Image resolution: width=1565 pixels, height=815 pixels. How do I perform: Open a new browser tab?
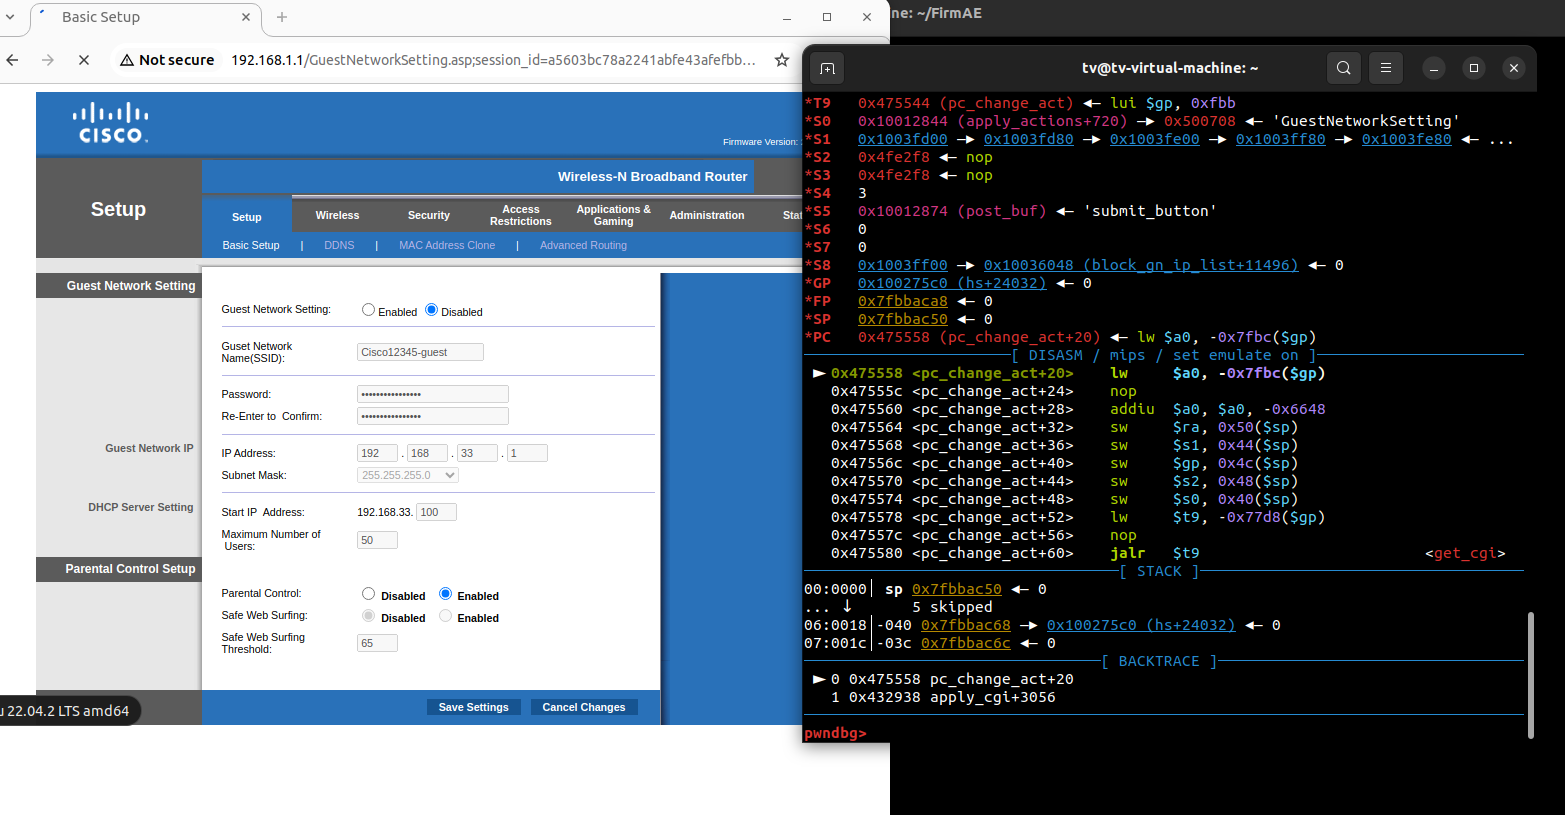[282, 17]
